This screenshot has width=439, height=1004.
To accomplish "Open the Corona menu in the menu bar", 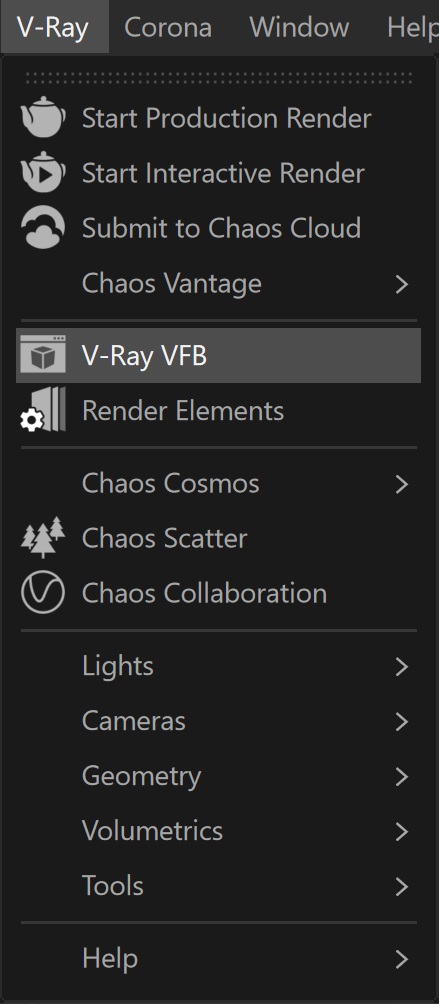I will [x=168, y=27].
